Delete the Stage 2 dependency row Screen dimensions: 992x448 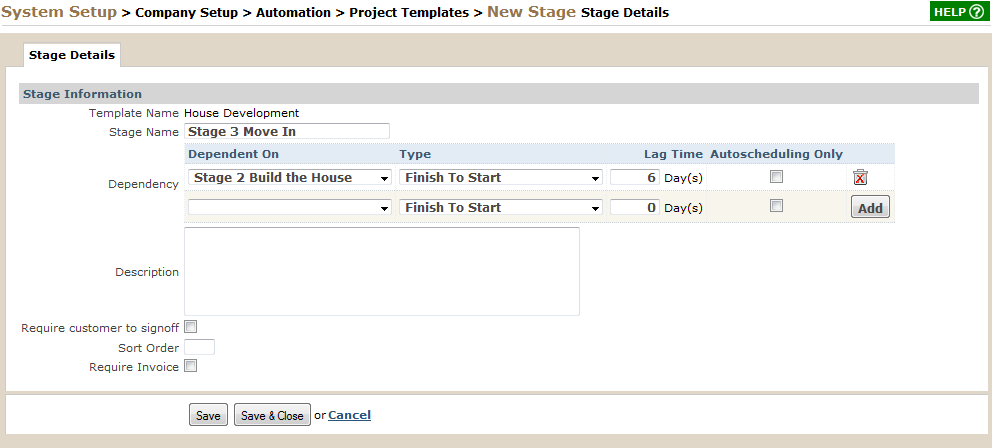coord(860,177)
